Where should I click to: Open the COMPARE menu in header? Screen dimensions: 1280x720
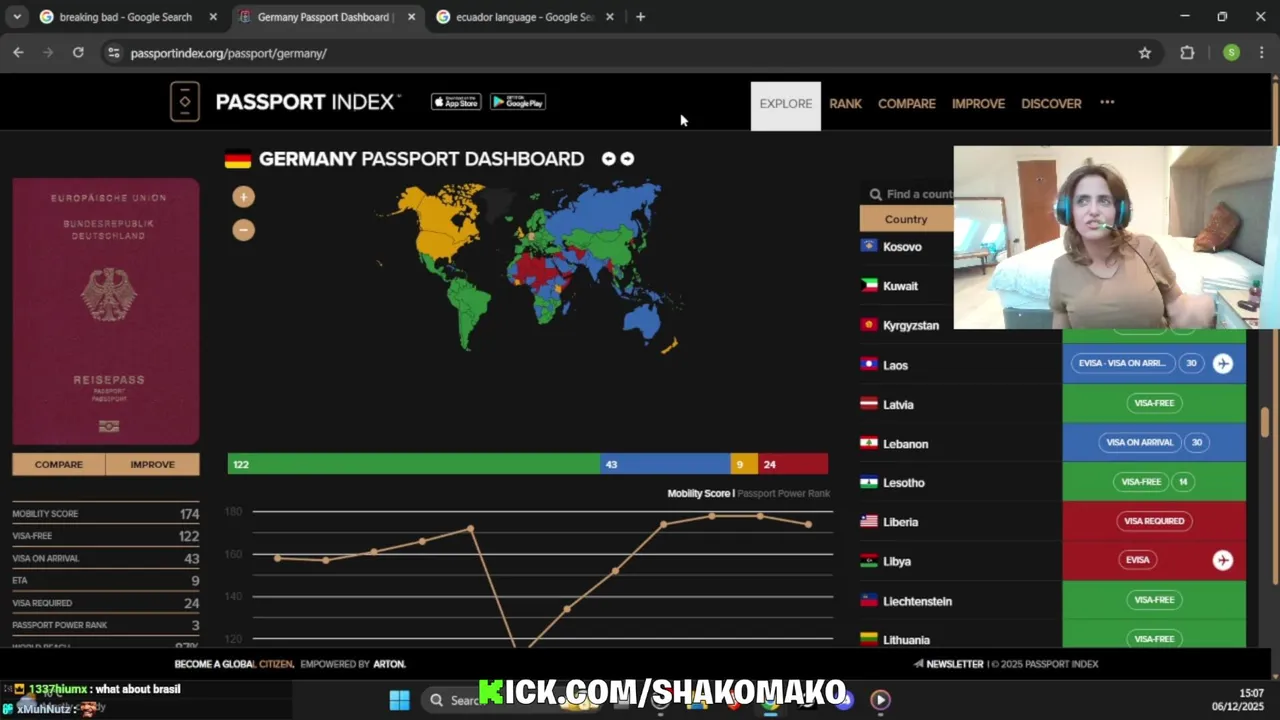[x=907, y=104]
